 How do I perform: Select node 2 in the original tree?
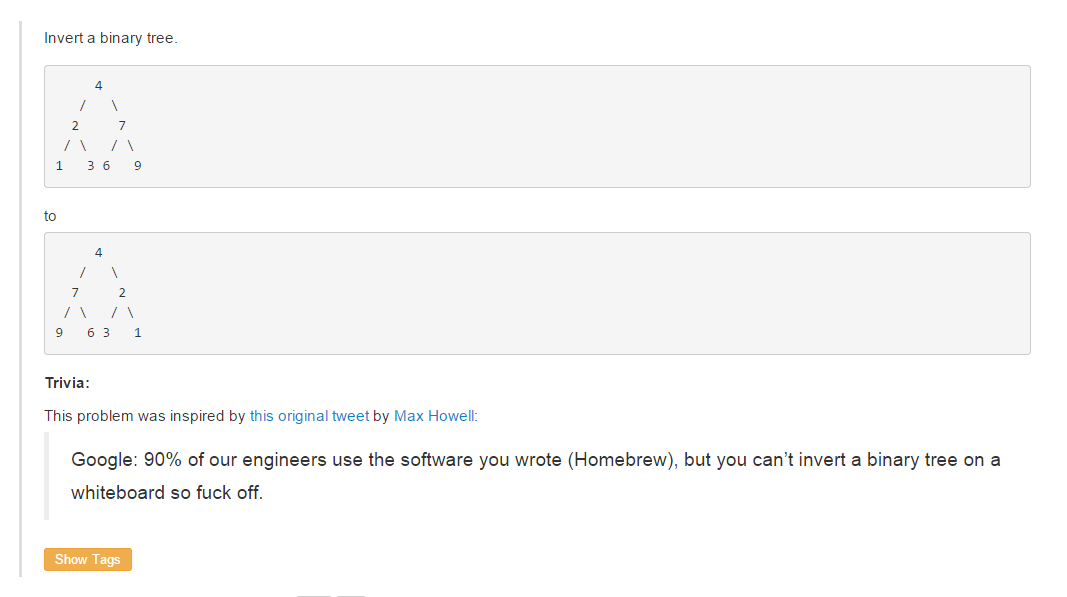[75, 126]
